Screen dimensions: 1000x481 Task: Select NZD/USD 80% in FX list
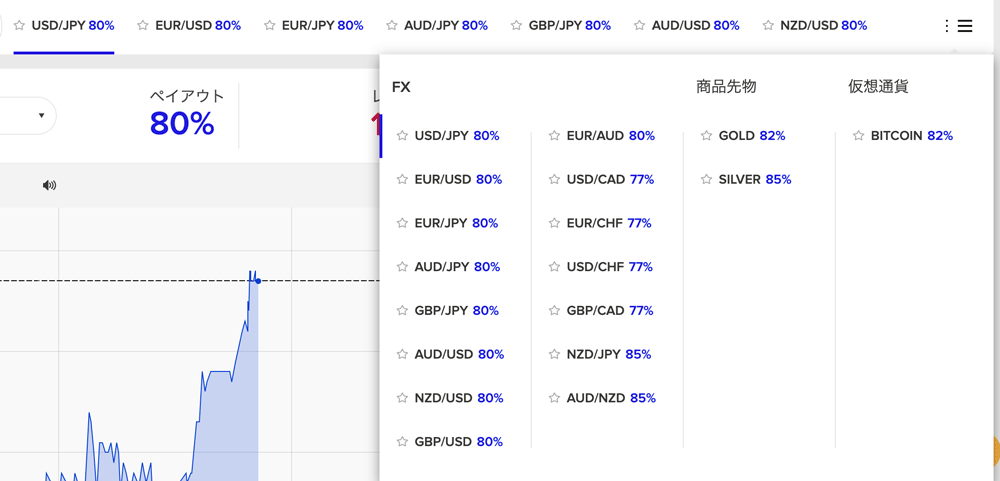(459, 398)
